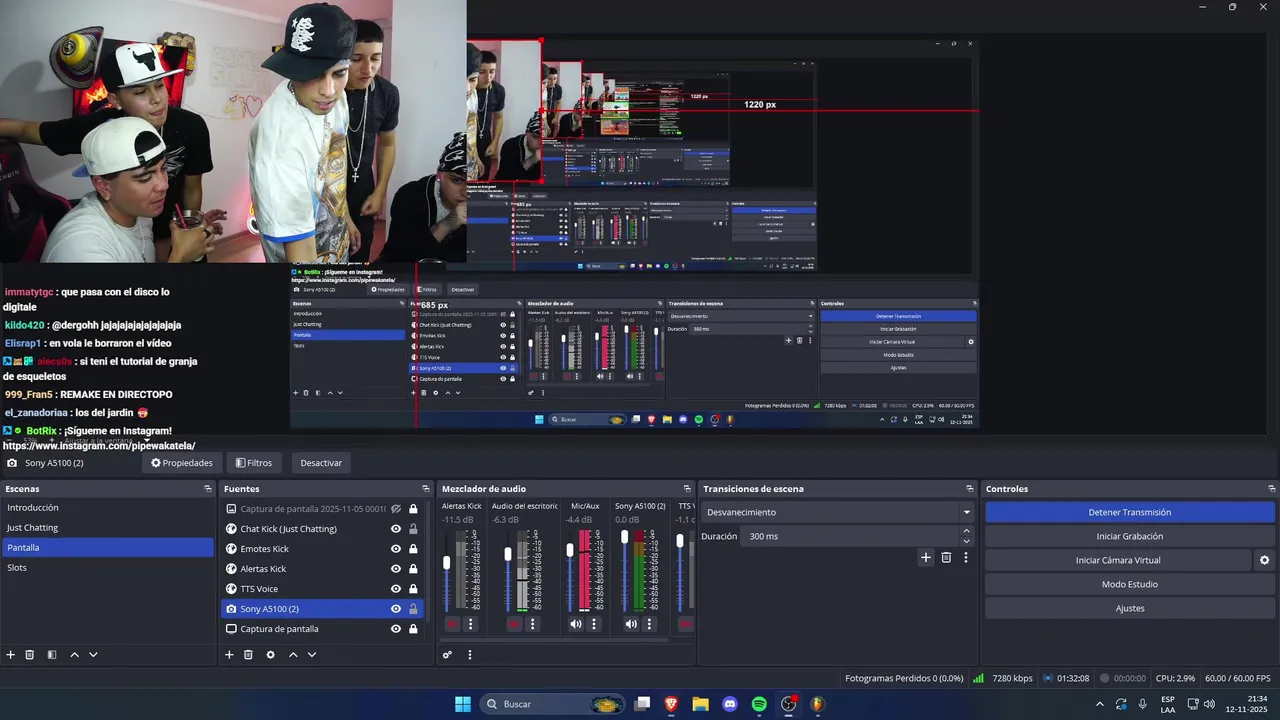Image resolution: width=1280 pixels, height=720 pixels.
Task: Add a new scene with plus icon
Action: (11, 655)
